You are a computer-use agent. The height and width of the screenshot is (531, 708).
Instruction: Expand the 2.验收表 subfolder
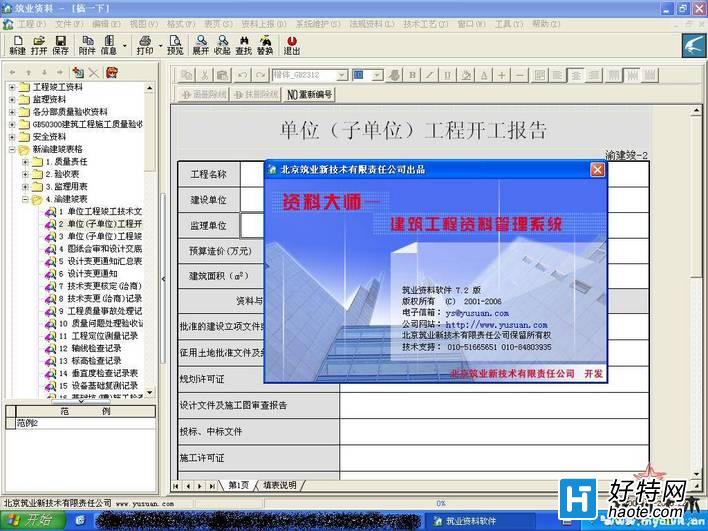tap(25, 174)
